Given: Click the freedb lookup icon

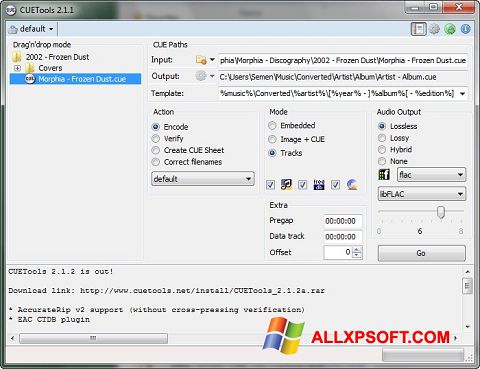Looking at the screenshot, I should (x=319, y=184).
